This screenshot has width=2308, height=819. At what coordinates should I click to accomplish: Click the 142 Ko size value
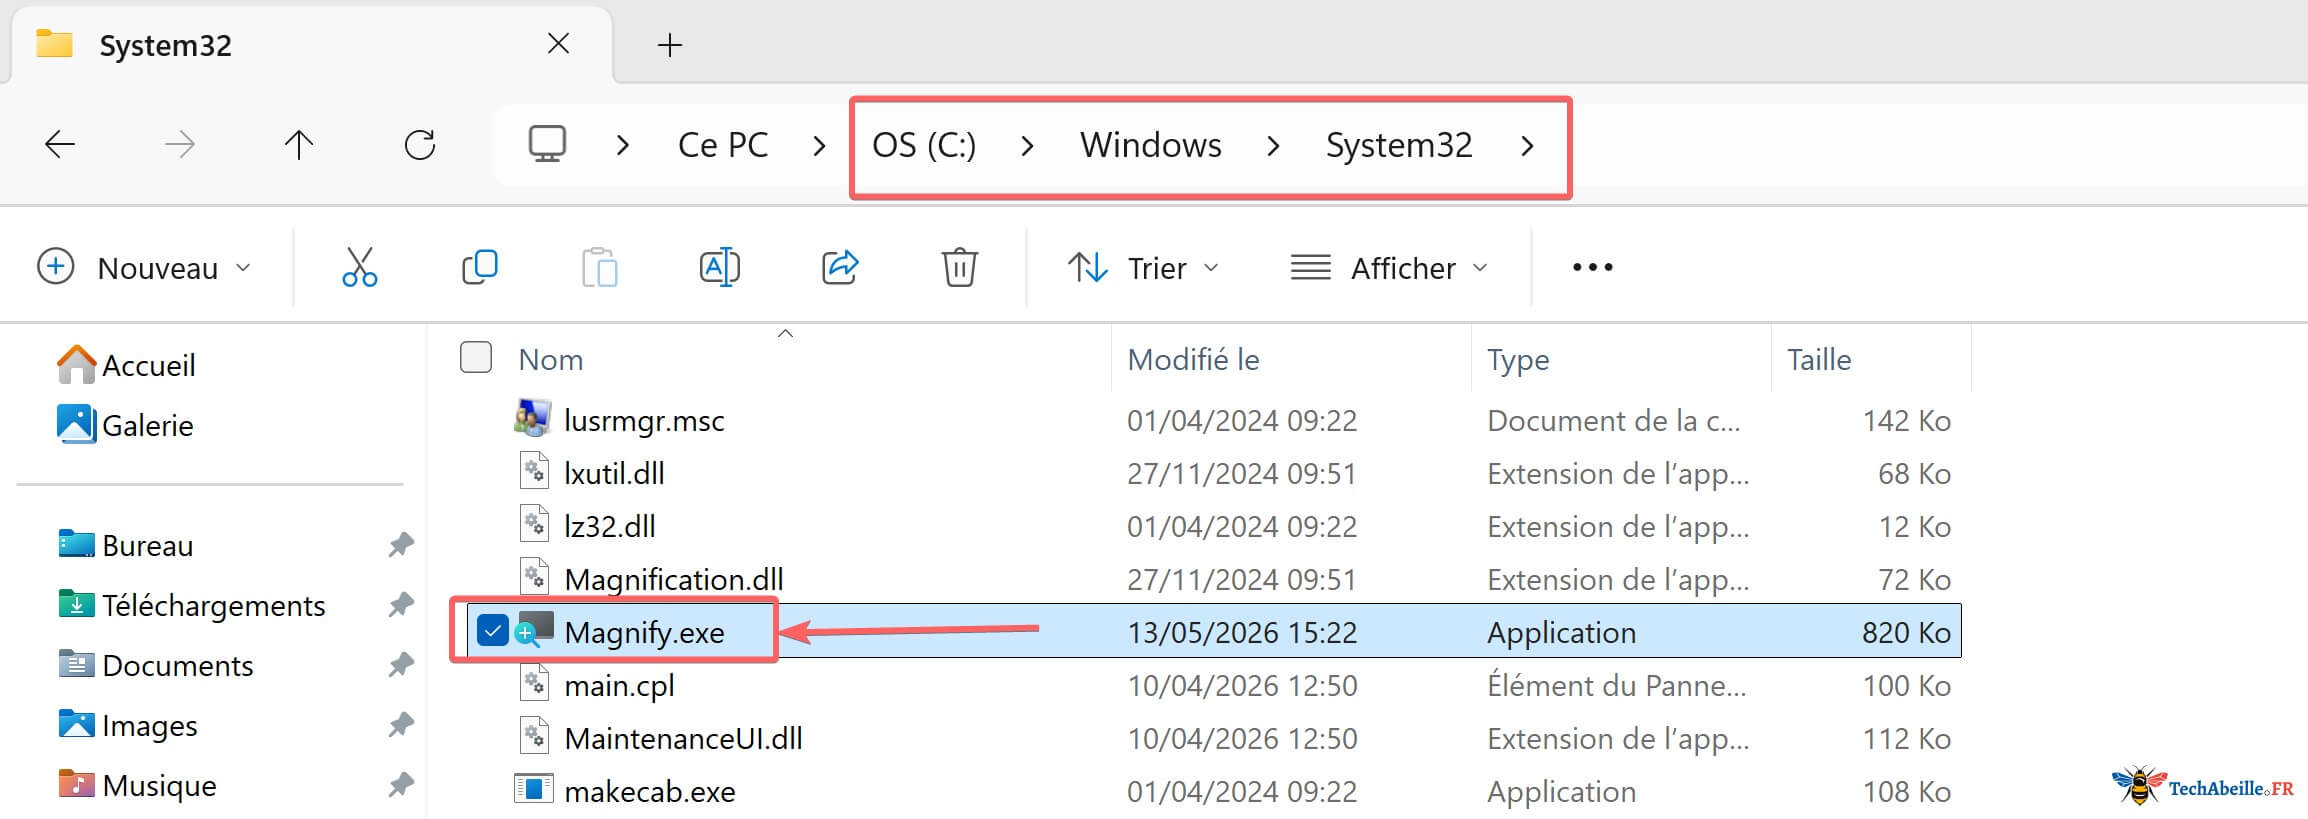(1907, 420)
